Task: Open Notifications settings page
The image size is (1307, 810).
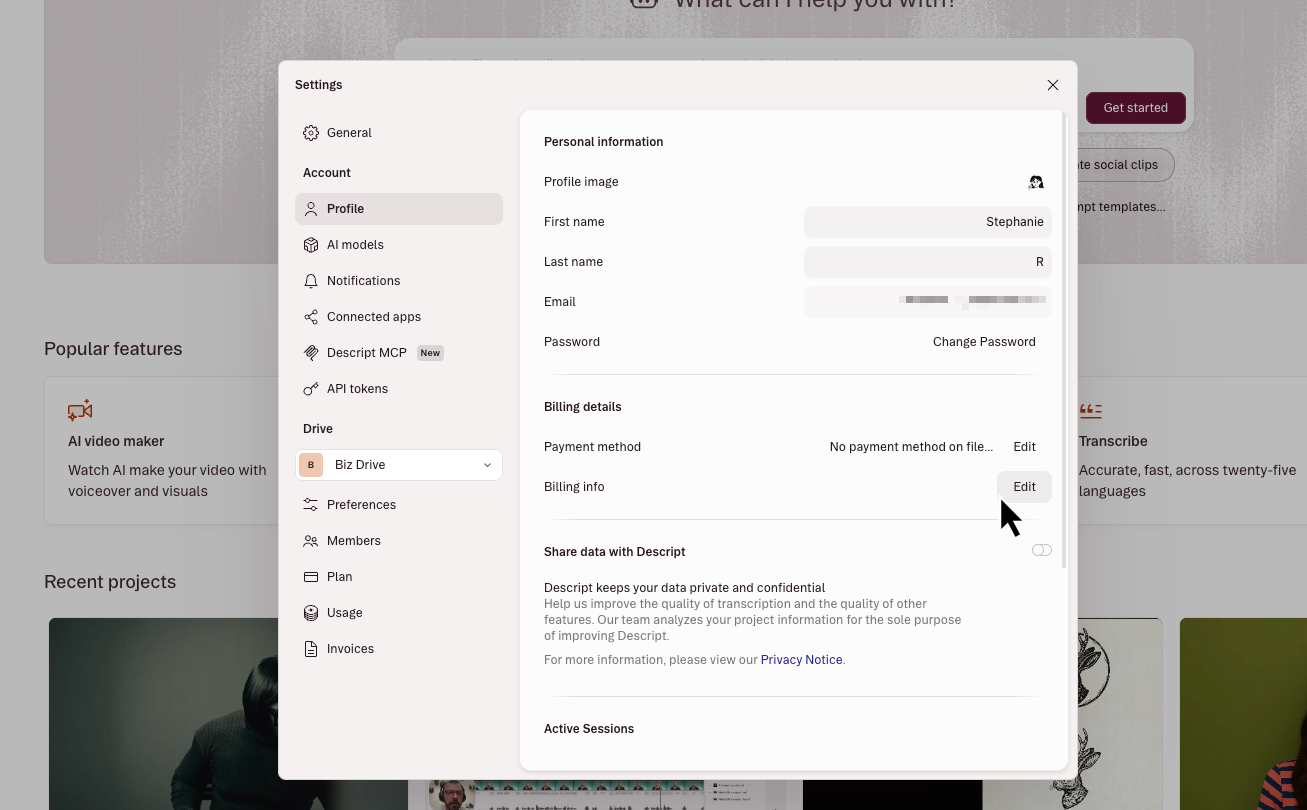Action: 399,281
